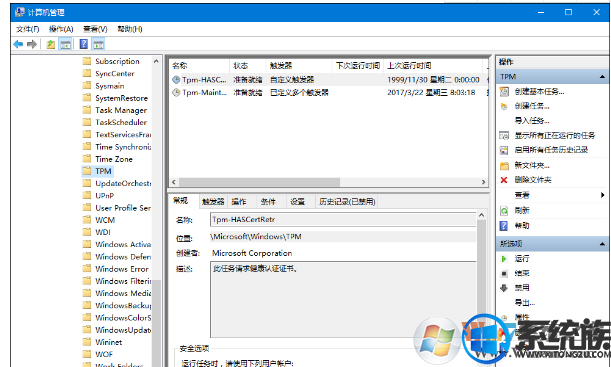Select the 常规 tab

pyautogui.click(x=180, y=201)
